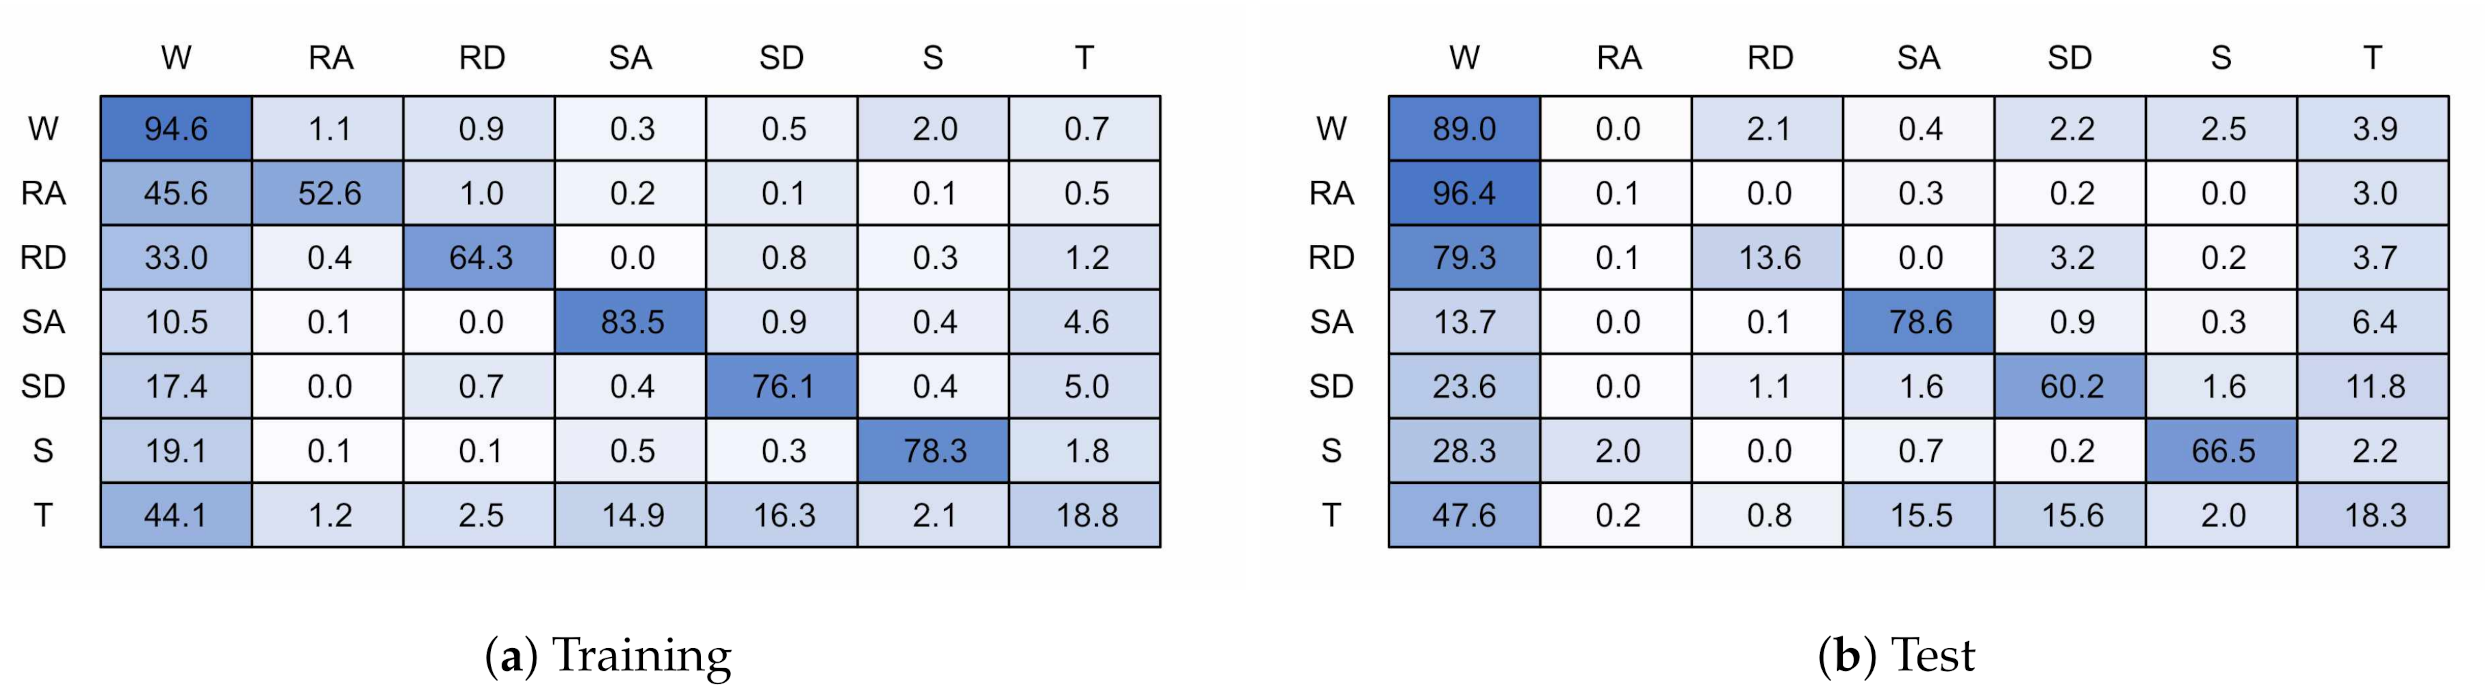Select the 83.5 cell in SA row
The width and height of the screenshot is (2487, 694).
click(x=632, y=322)
